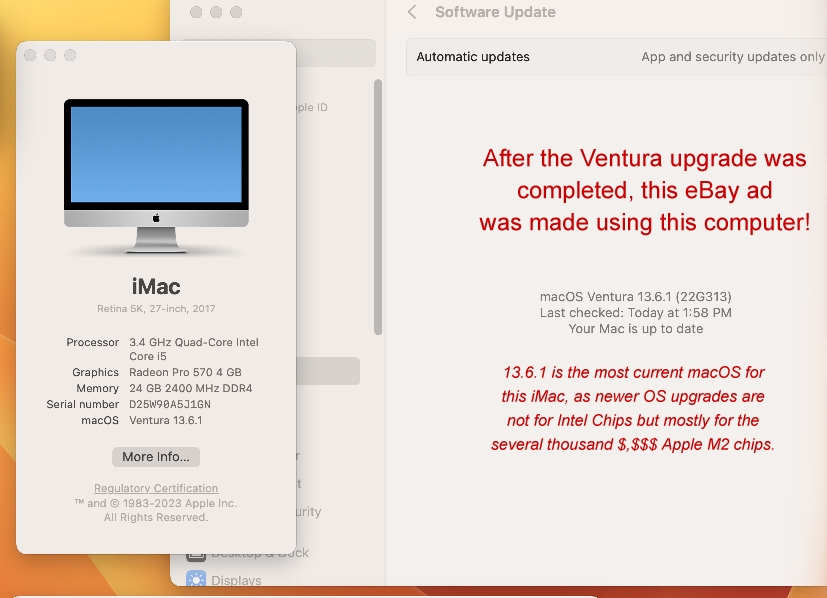Click the sidebar search field in System Settings
The height and width of the screenshot is (598, 827).
(335, 53)
